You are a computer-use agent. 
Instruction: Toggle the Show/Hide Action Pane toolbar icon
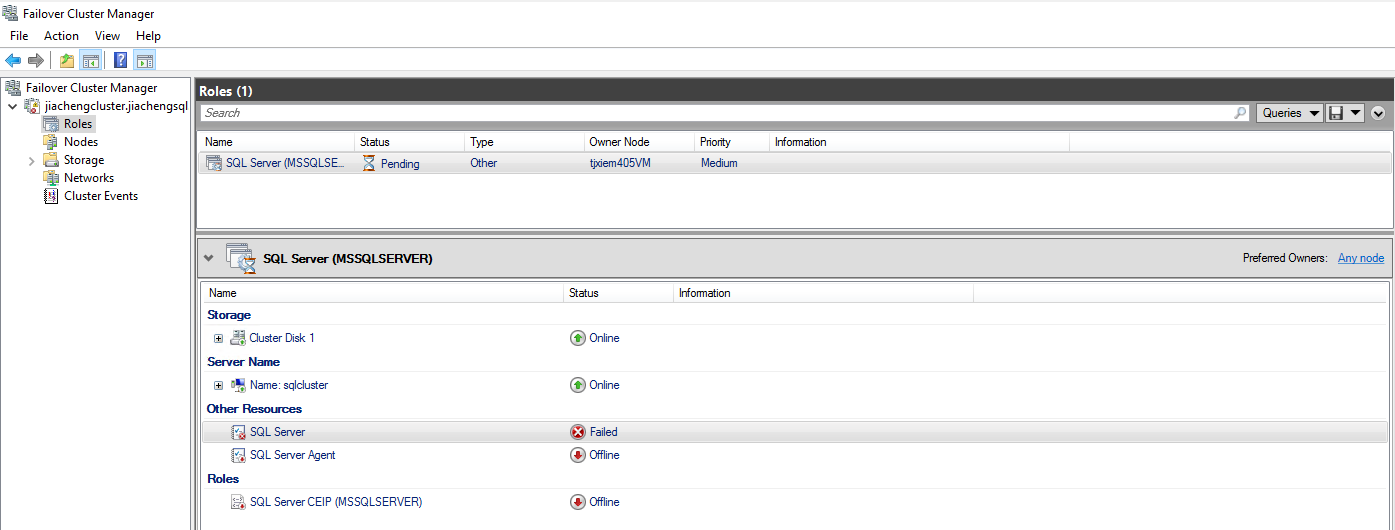click(x=144, y=60)
